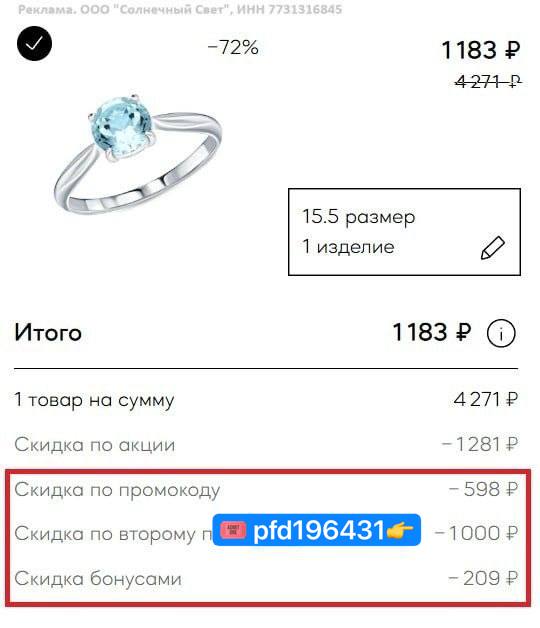Tap the pfd196431 promo code badge
The image size is (540, 628).
click(x=316, y=530)
